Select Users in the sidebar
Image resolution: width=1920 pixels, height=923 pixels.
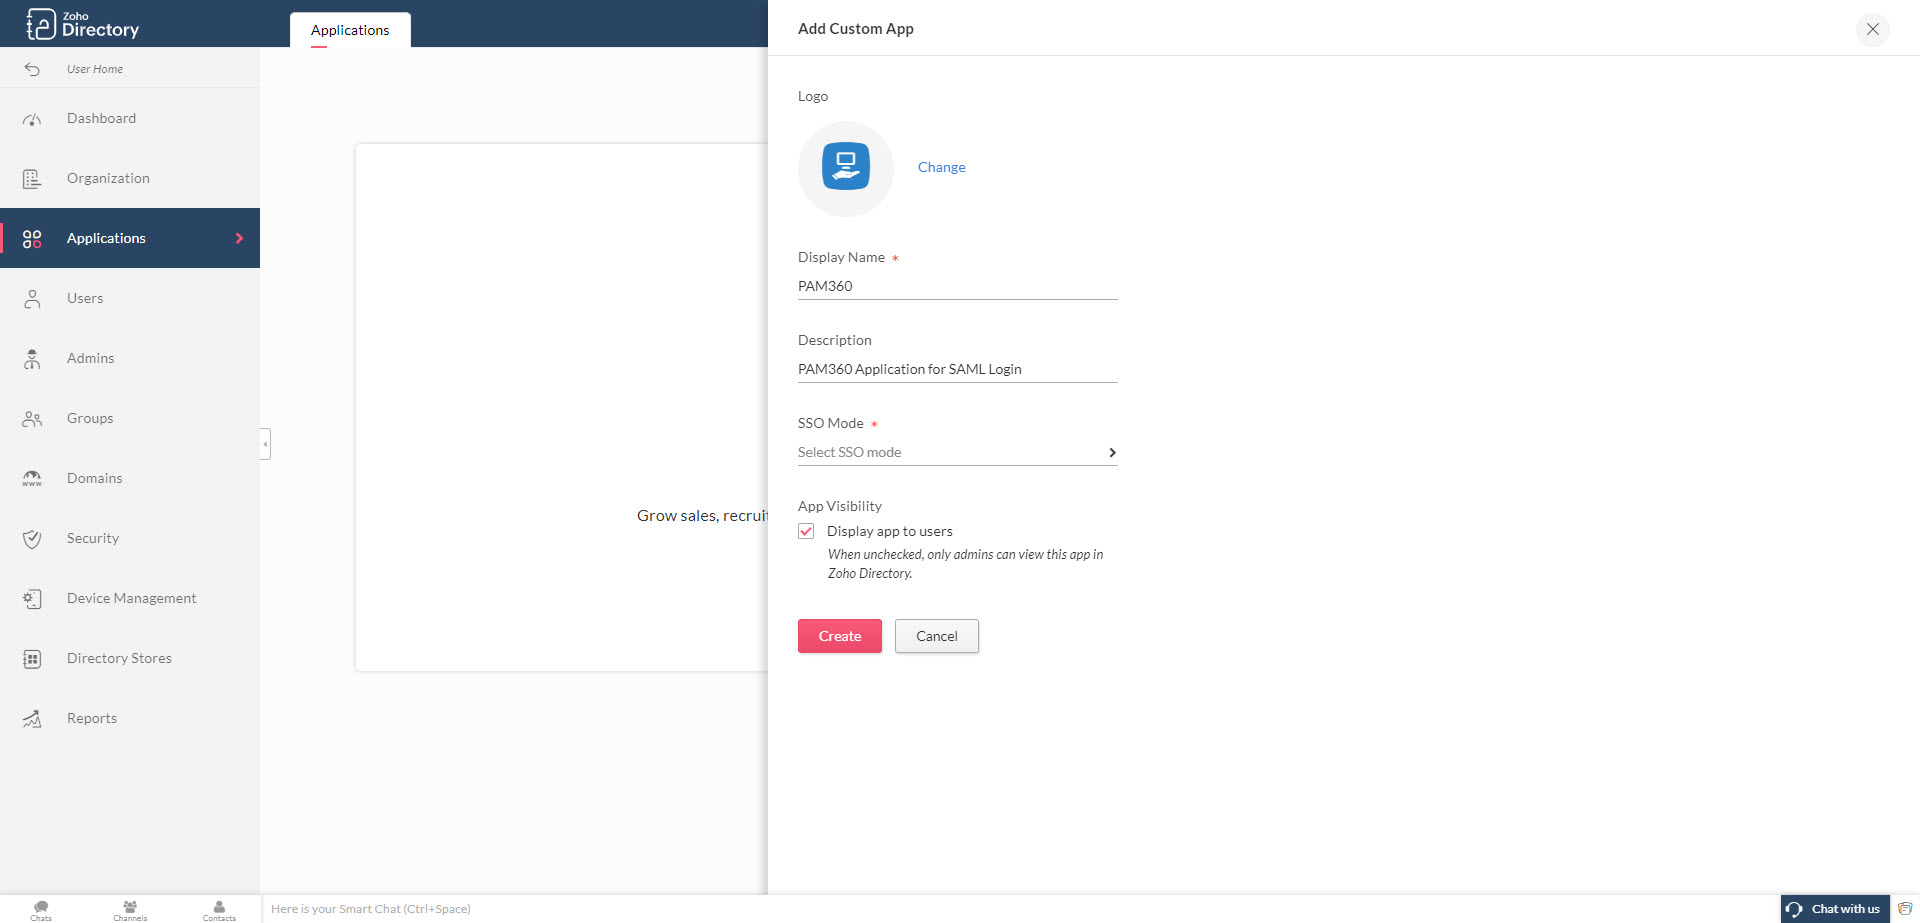click(130, 298)
